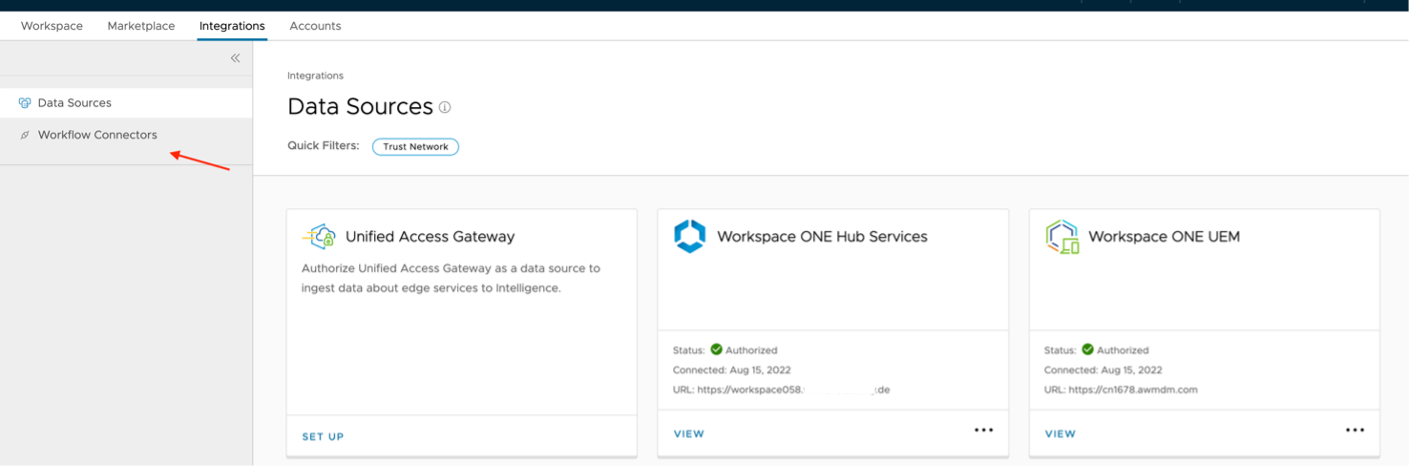Select Workflow Connectors in the sidebar
This screenshot has width=1411, height=470.
click(97, 135)
